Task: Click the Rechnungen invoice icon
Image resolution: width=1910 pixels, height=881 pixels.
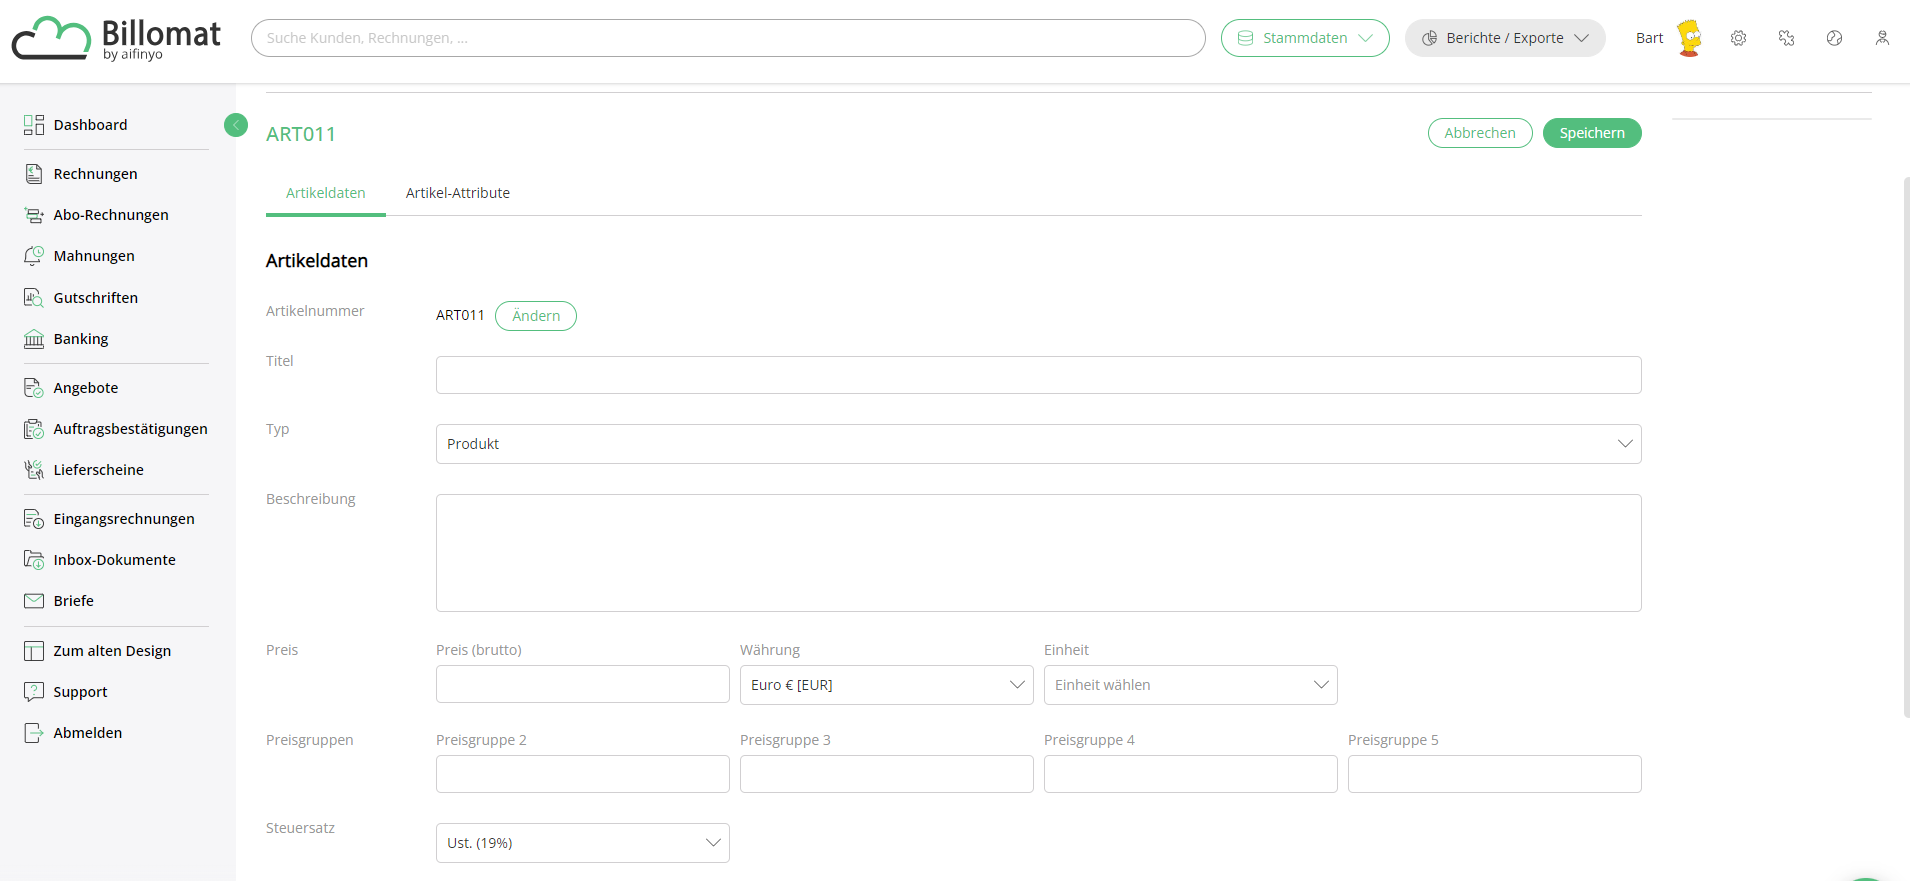Action: [x=34, y=174]
